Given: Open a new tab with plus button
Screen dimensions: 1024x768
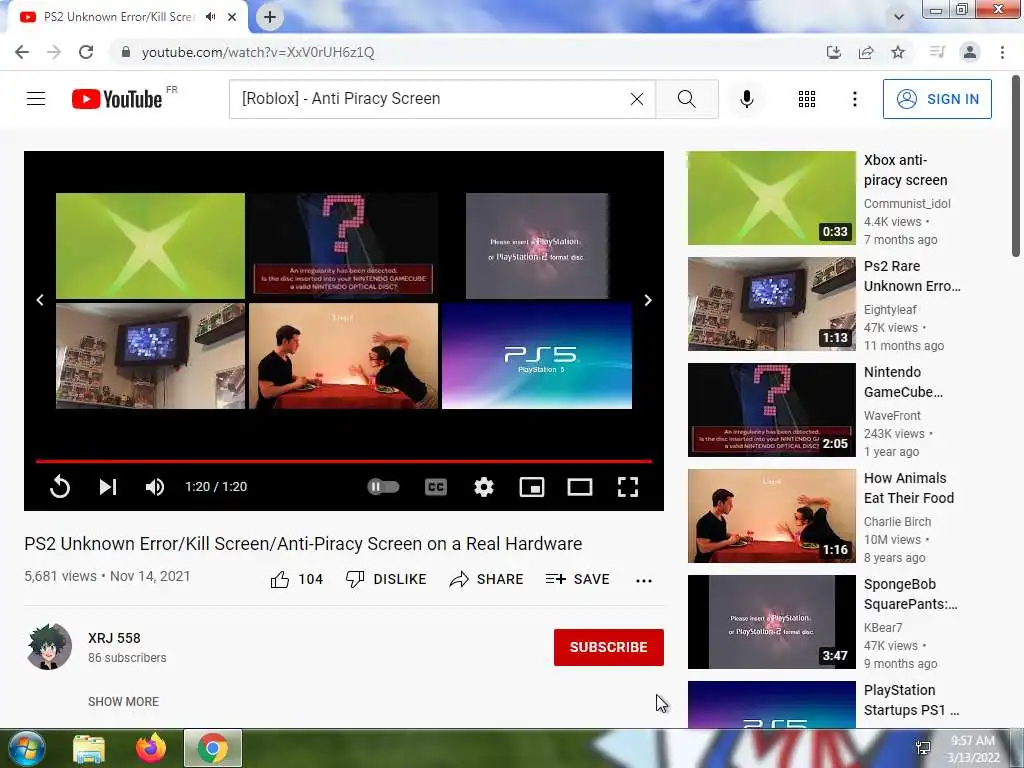Looking at the screenshot, I should [x=270, y=17].
